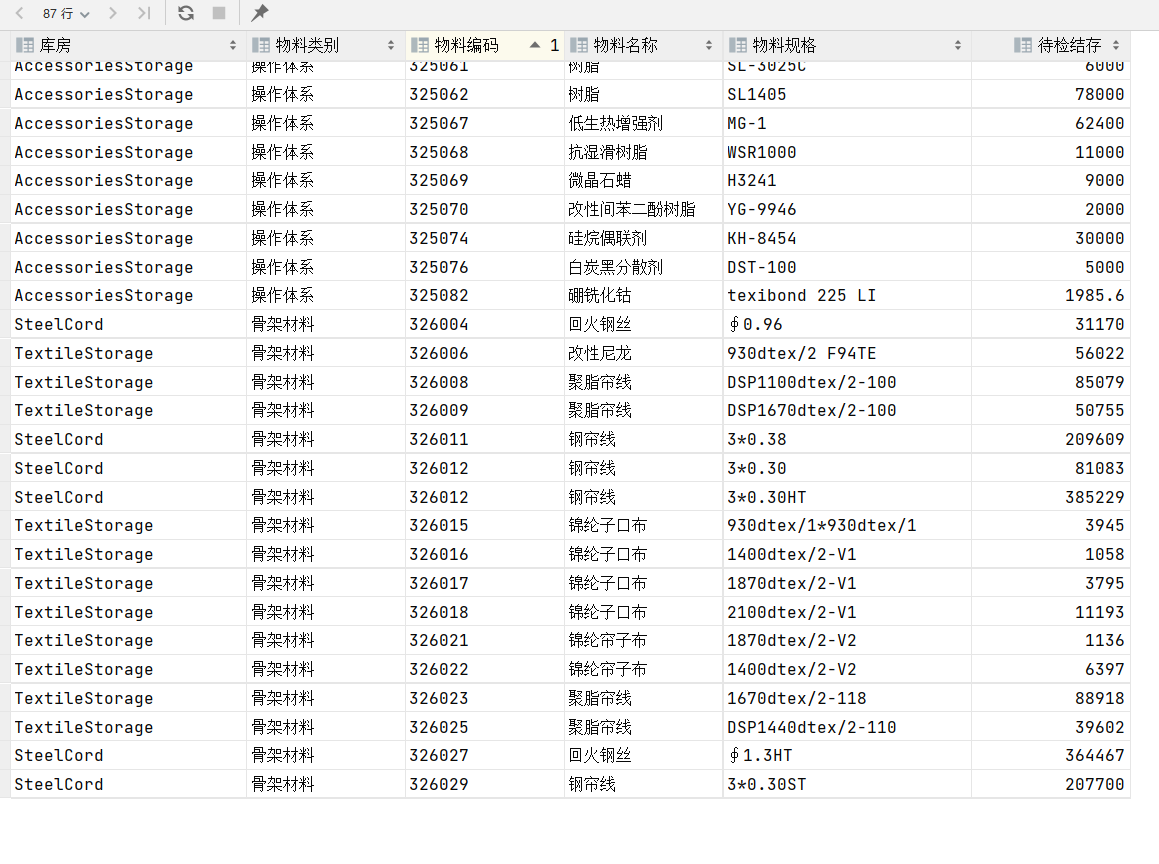Select the texibond 225 LI cell
This screenshot has width=1159, height=864.
[x=847, y=296]
